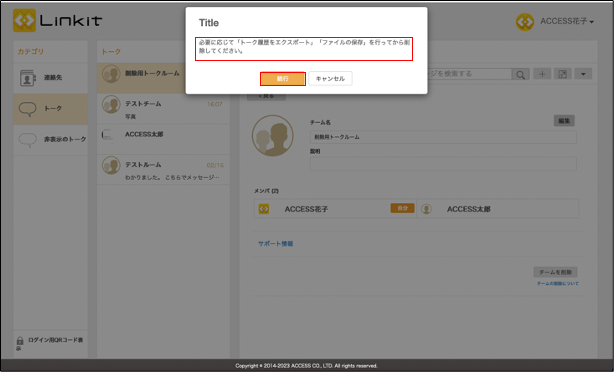Click the 戻る back button
This screenshot has height=372, width=614.
(266, 96)
